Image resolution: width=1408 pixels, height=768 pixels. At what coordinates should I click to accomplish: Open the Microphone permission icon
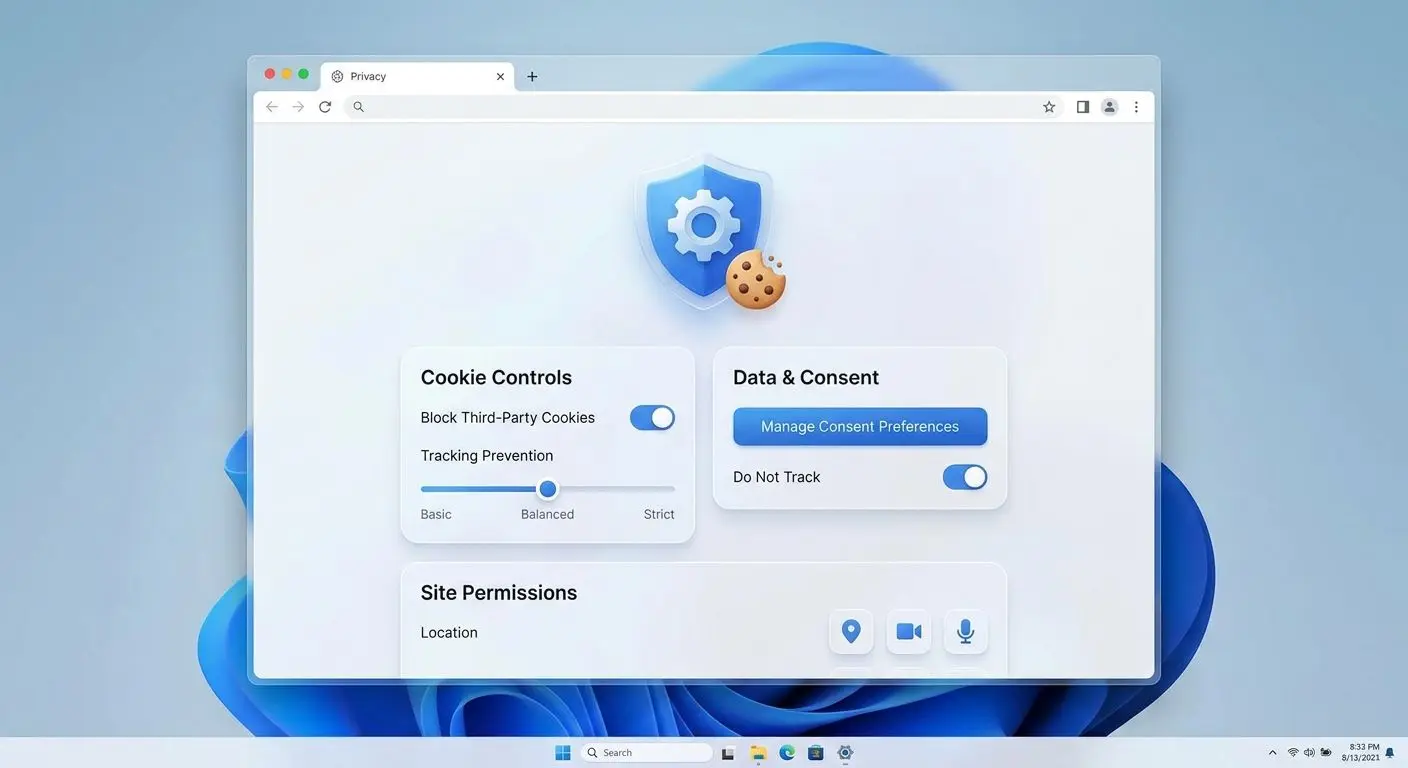tap(966, 632)
